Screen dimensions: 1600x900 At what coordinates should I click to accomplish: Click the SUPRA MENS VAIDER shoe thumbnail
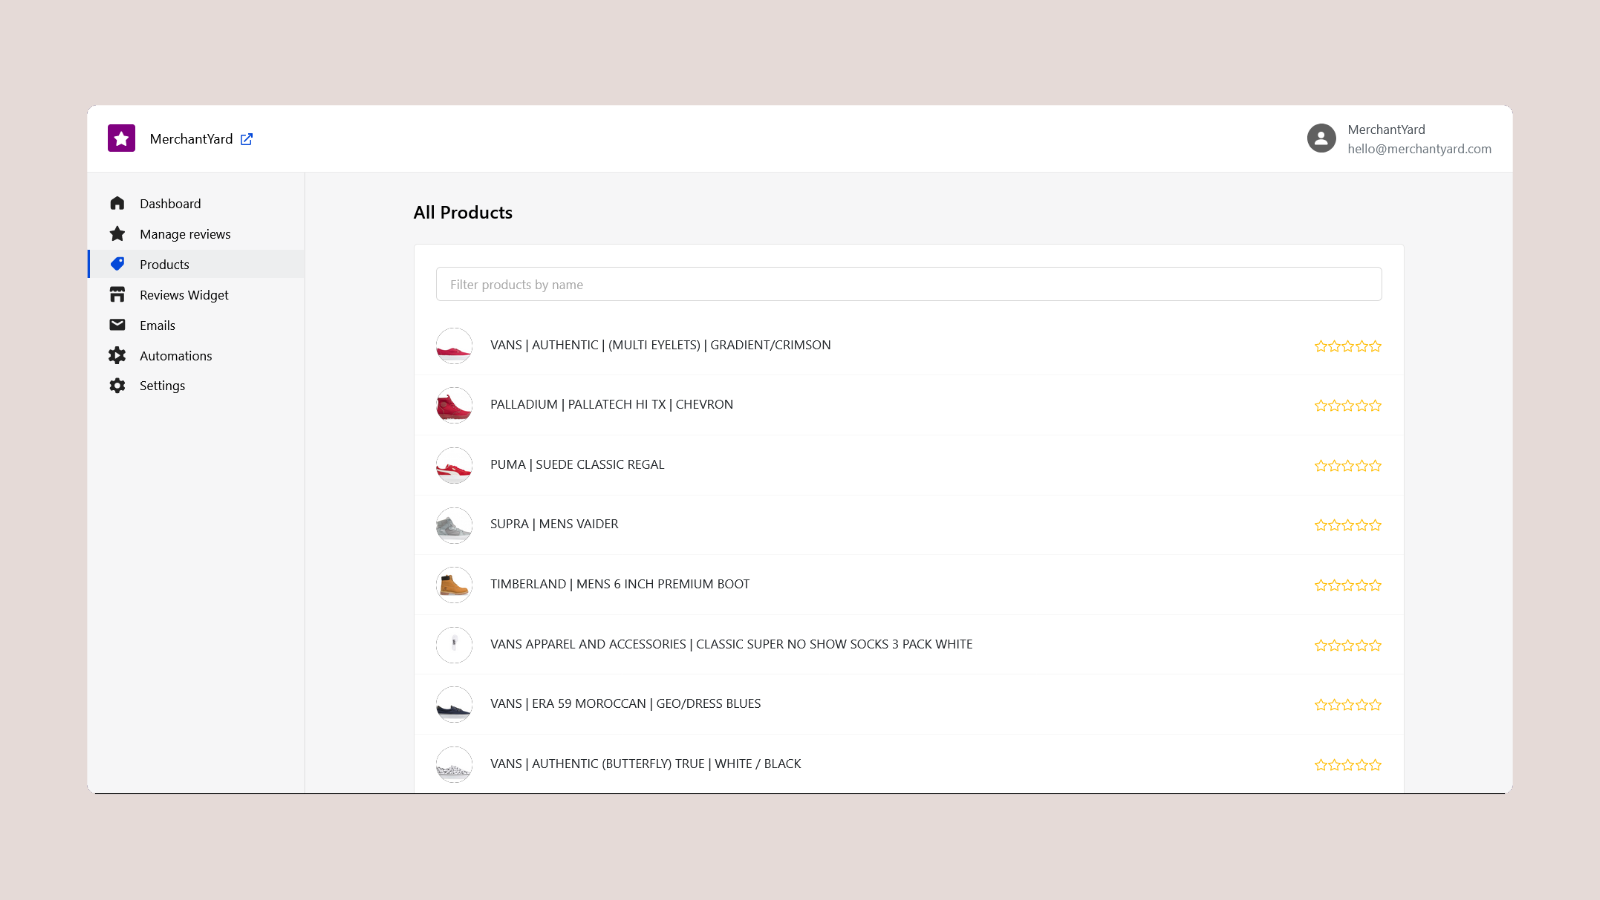tap(454, 525)
